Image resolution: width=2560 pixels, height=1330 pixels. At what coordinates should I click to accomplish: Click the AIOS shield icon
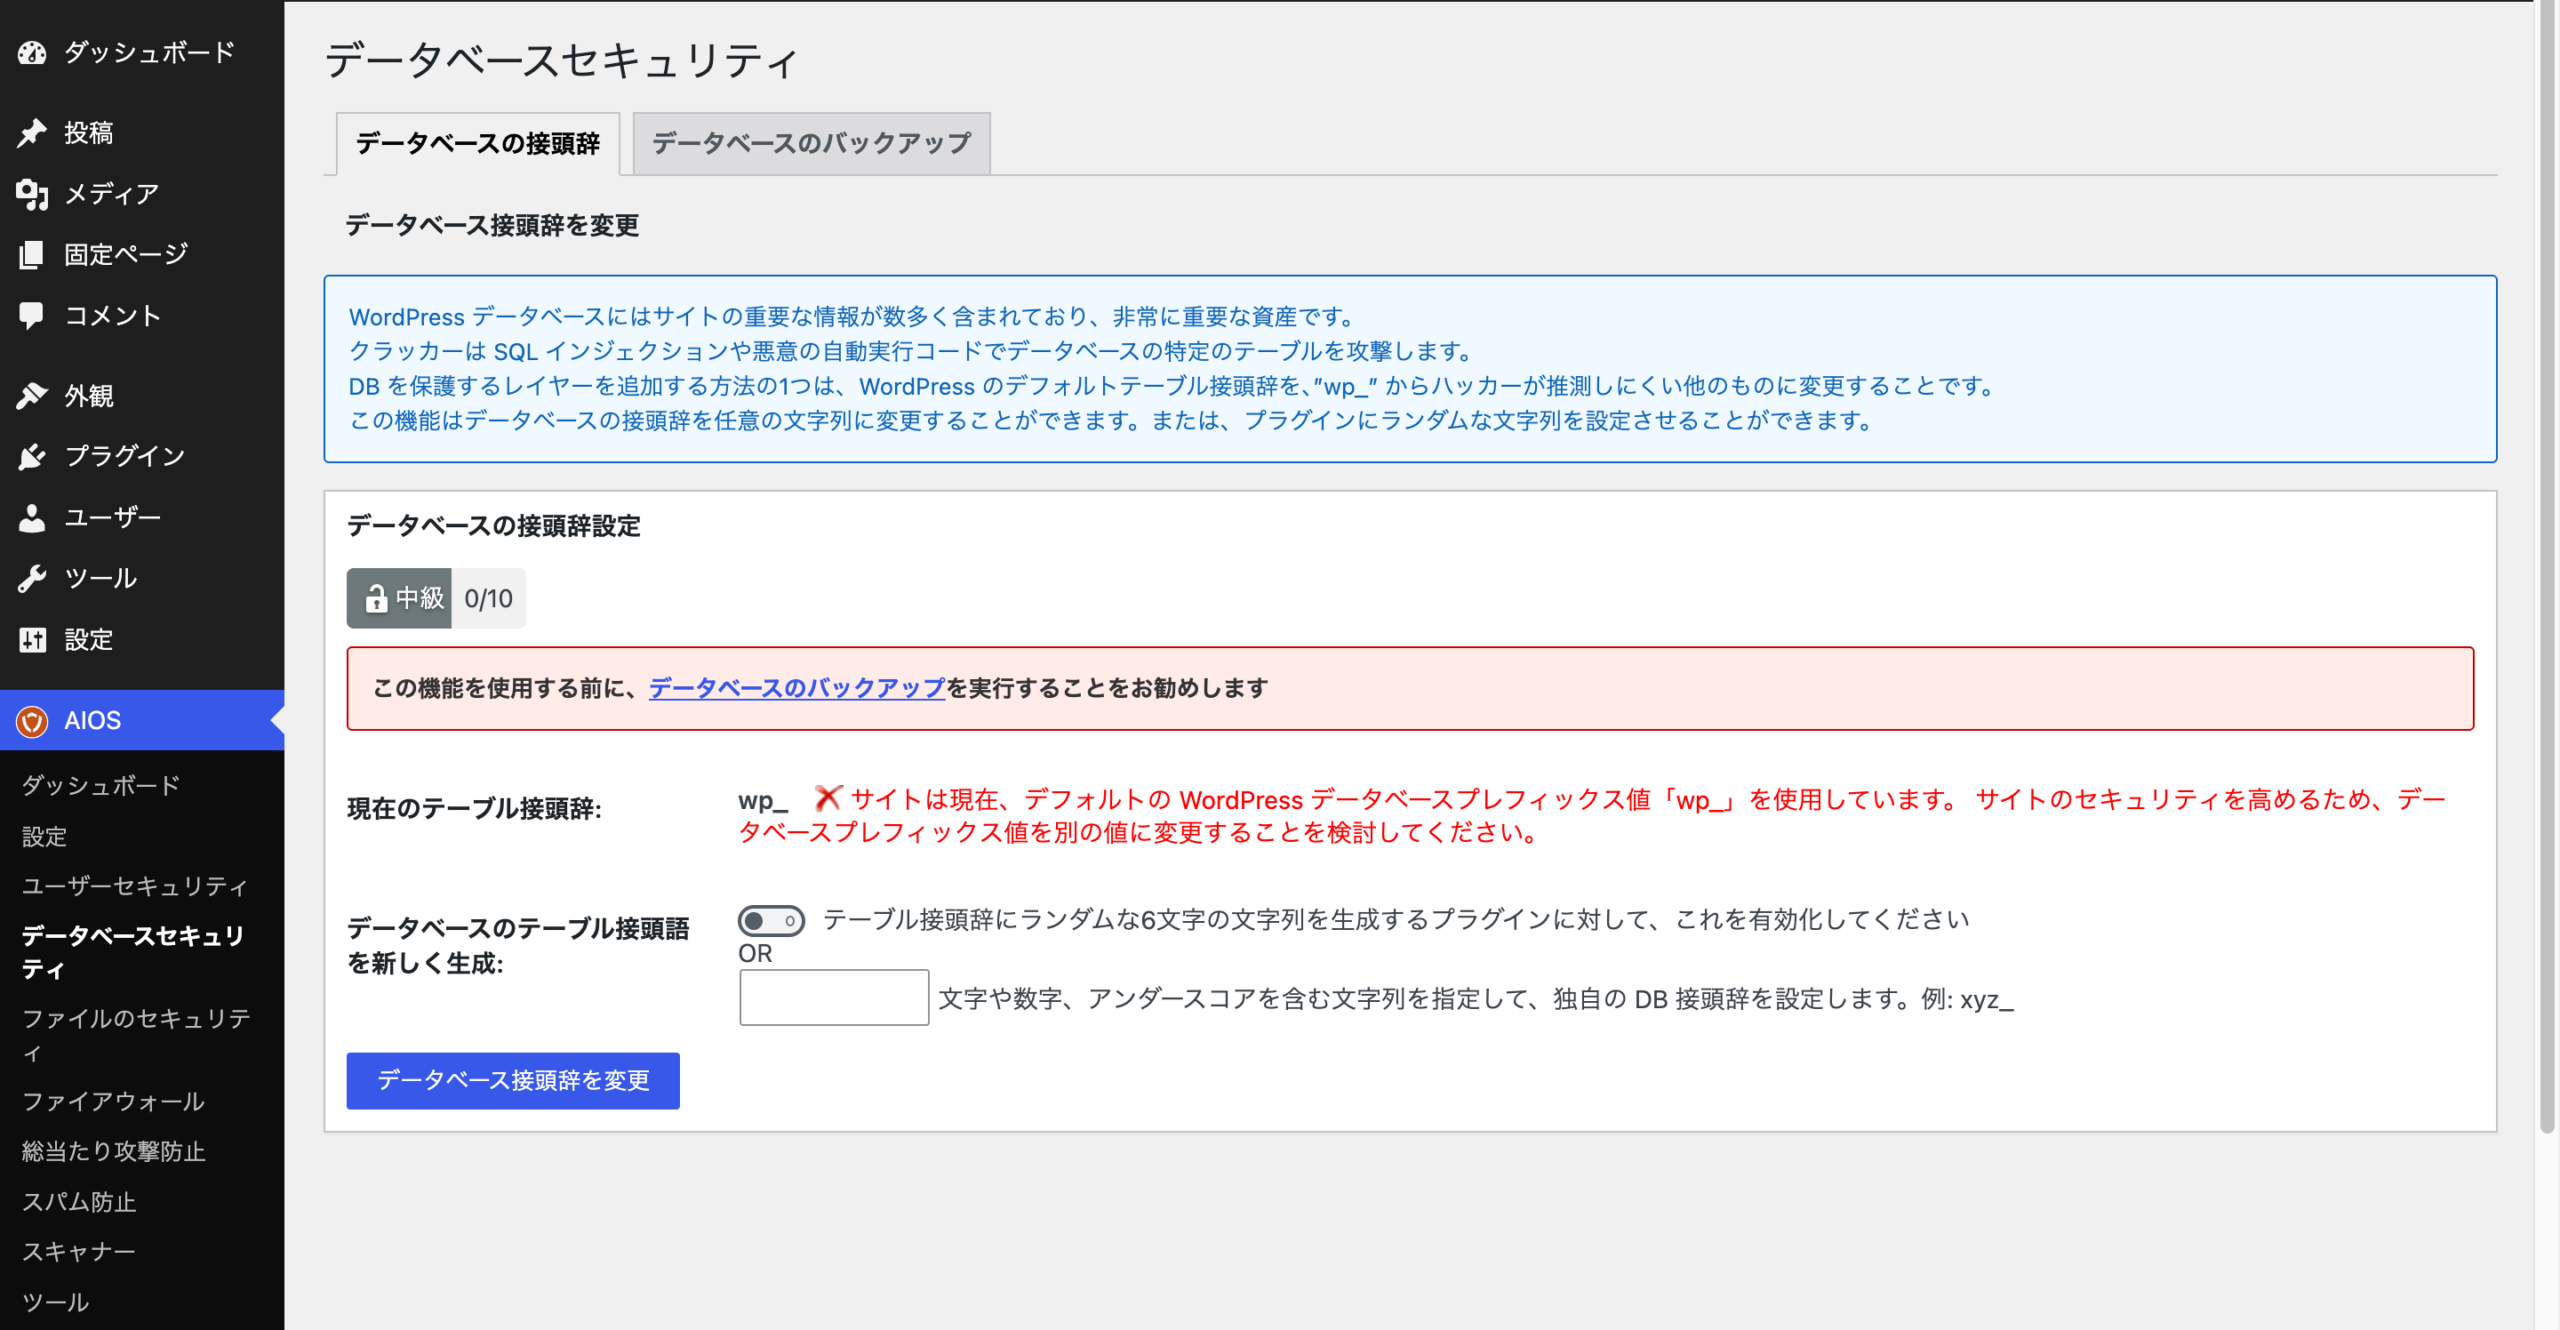[32, 721]
